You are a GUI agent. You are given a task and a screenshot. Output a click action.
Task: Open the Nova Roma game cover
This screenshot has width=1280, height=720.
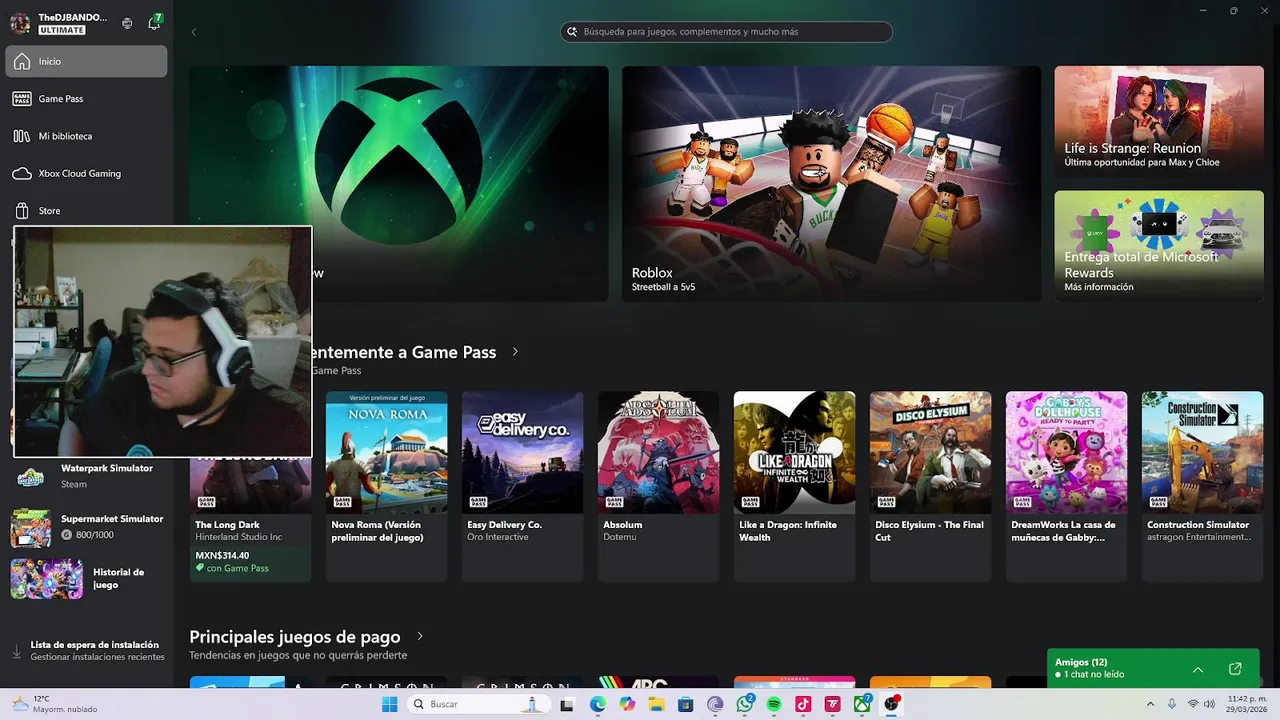(x=386, y=452)
